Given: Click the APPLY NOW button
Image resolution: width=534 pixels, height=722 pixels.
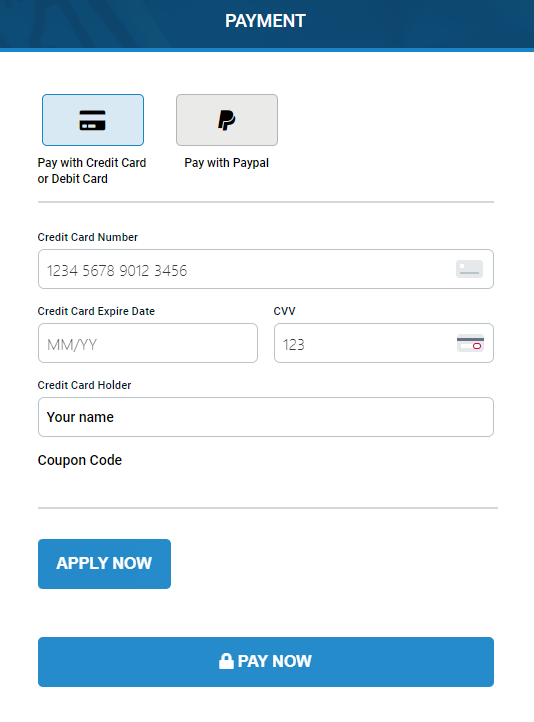Looking at the screenshot, I should coord(104,564).
